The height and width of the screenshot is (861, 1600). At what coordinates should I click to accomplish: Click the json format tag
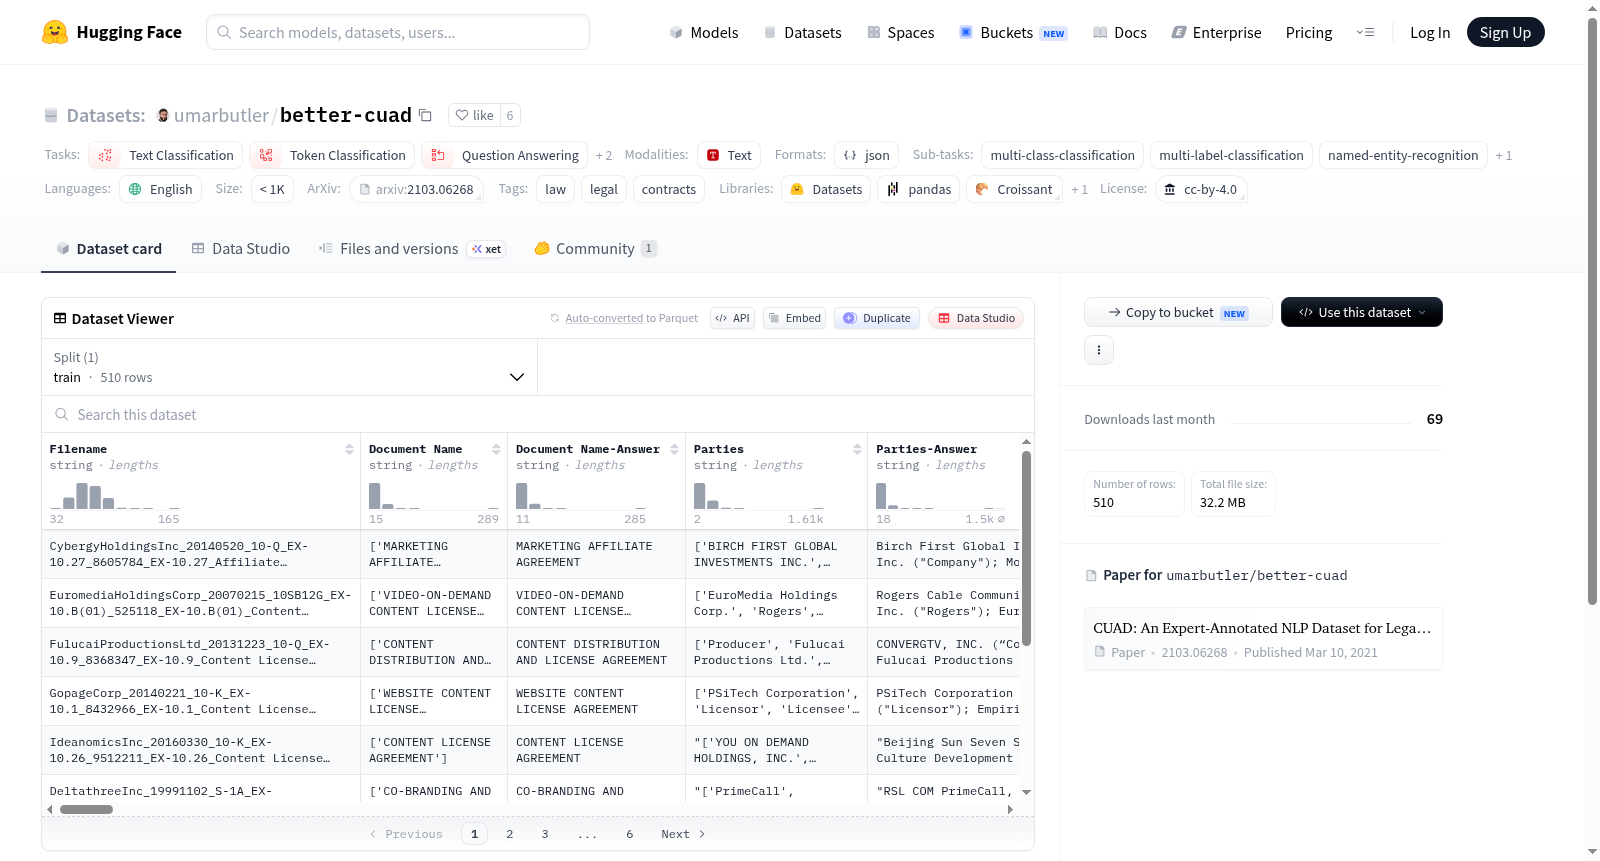[866, 155]
